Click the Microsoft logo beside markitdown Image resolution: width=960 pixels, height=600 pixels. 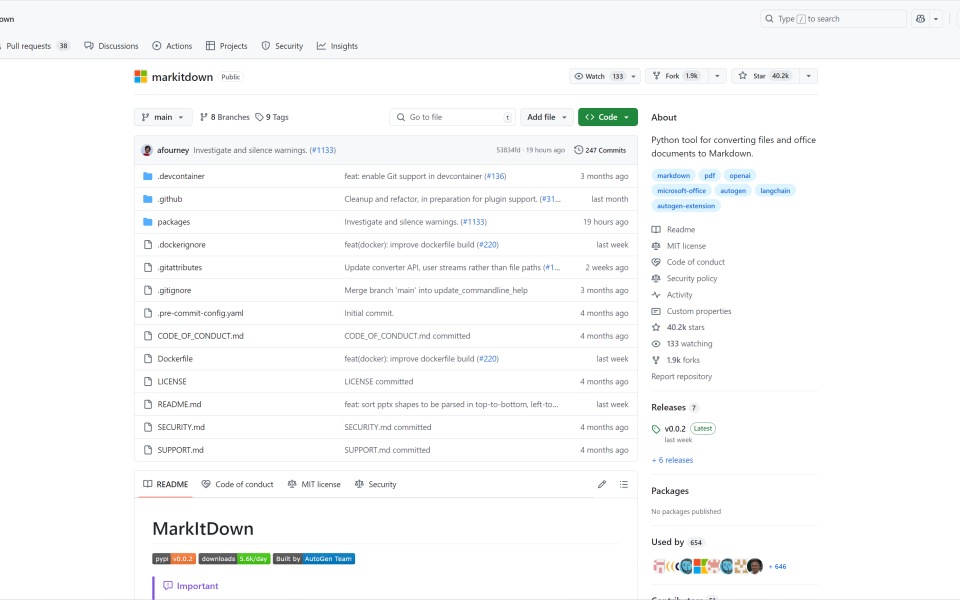[x=141, y=77]
